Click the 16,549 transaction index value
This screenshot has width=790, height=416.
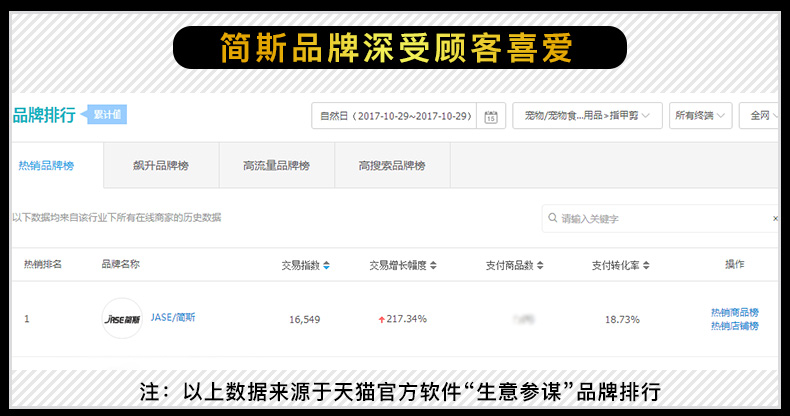pos(304,319)
